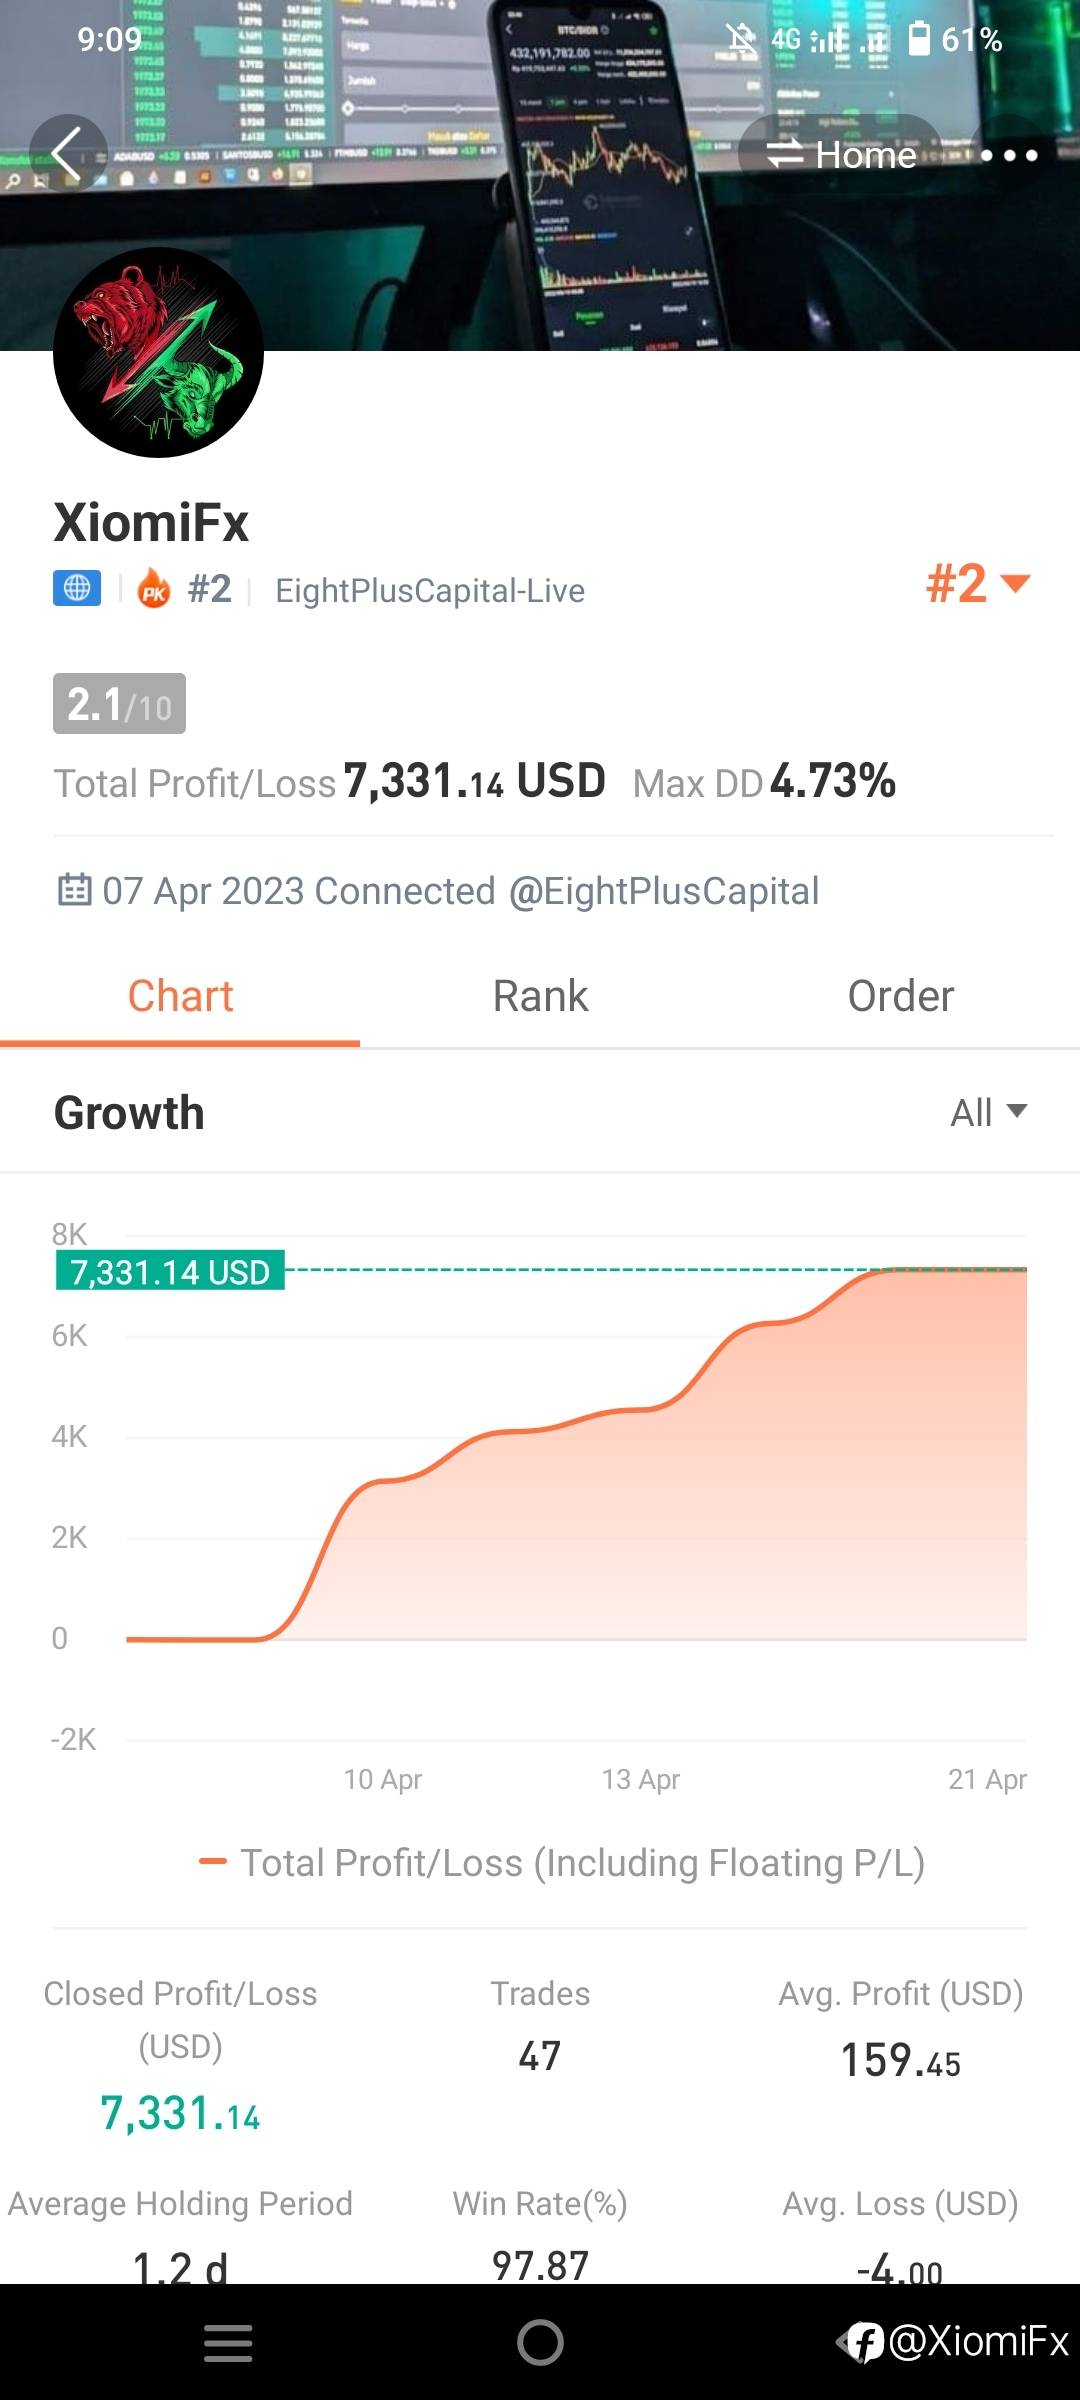Switch to the Rank tab
The width and height of the screenshot is (1080, 2400).
540,996
